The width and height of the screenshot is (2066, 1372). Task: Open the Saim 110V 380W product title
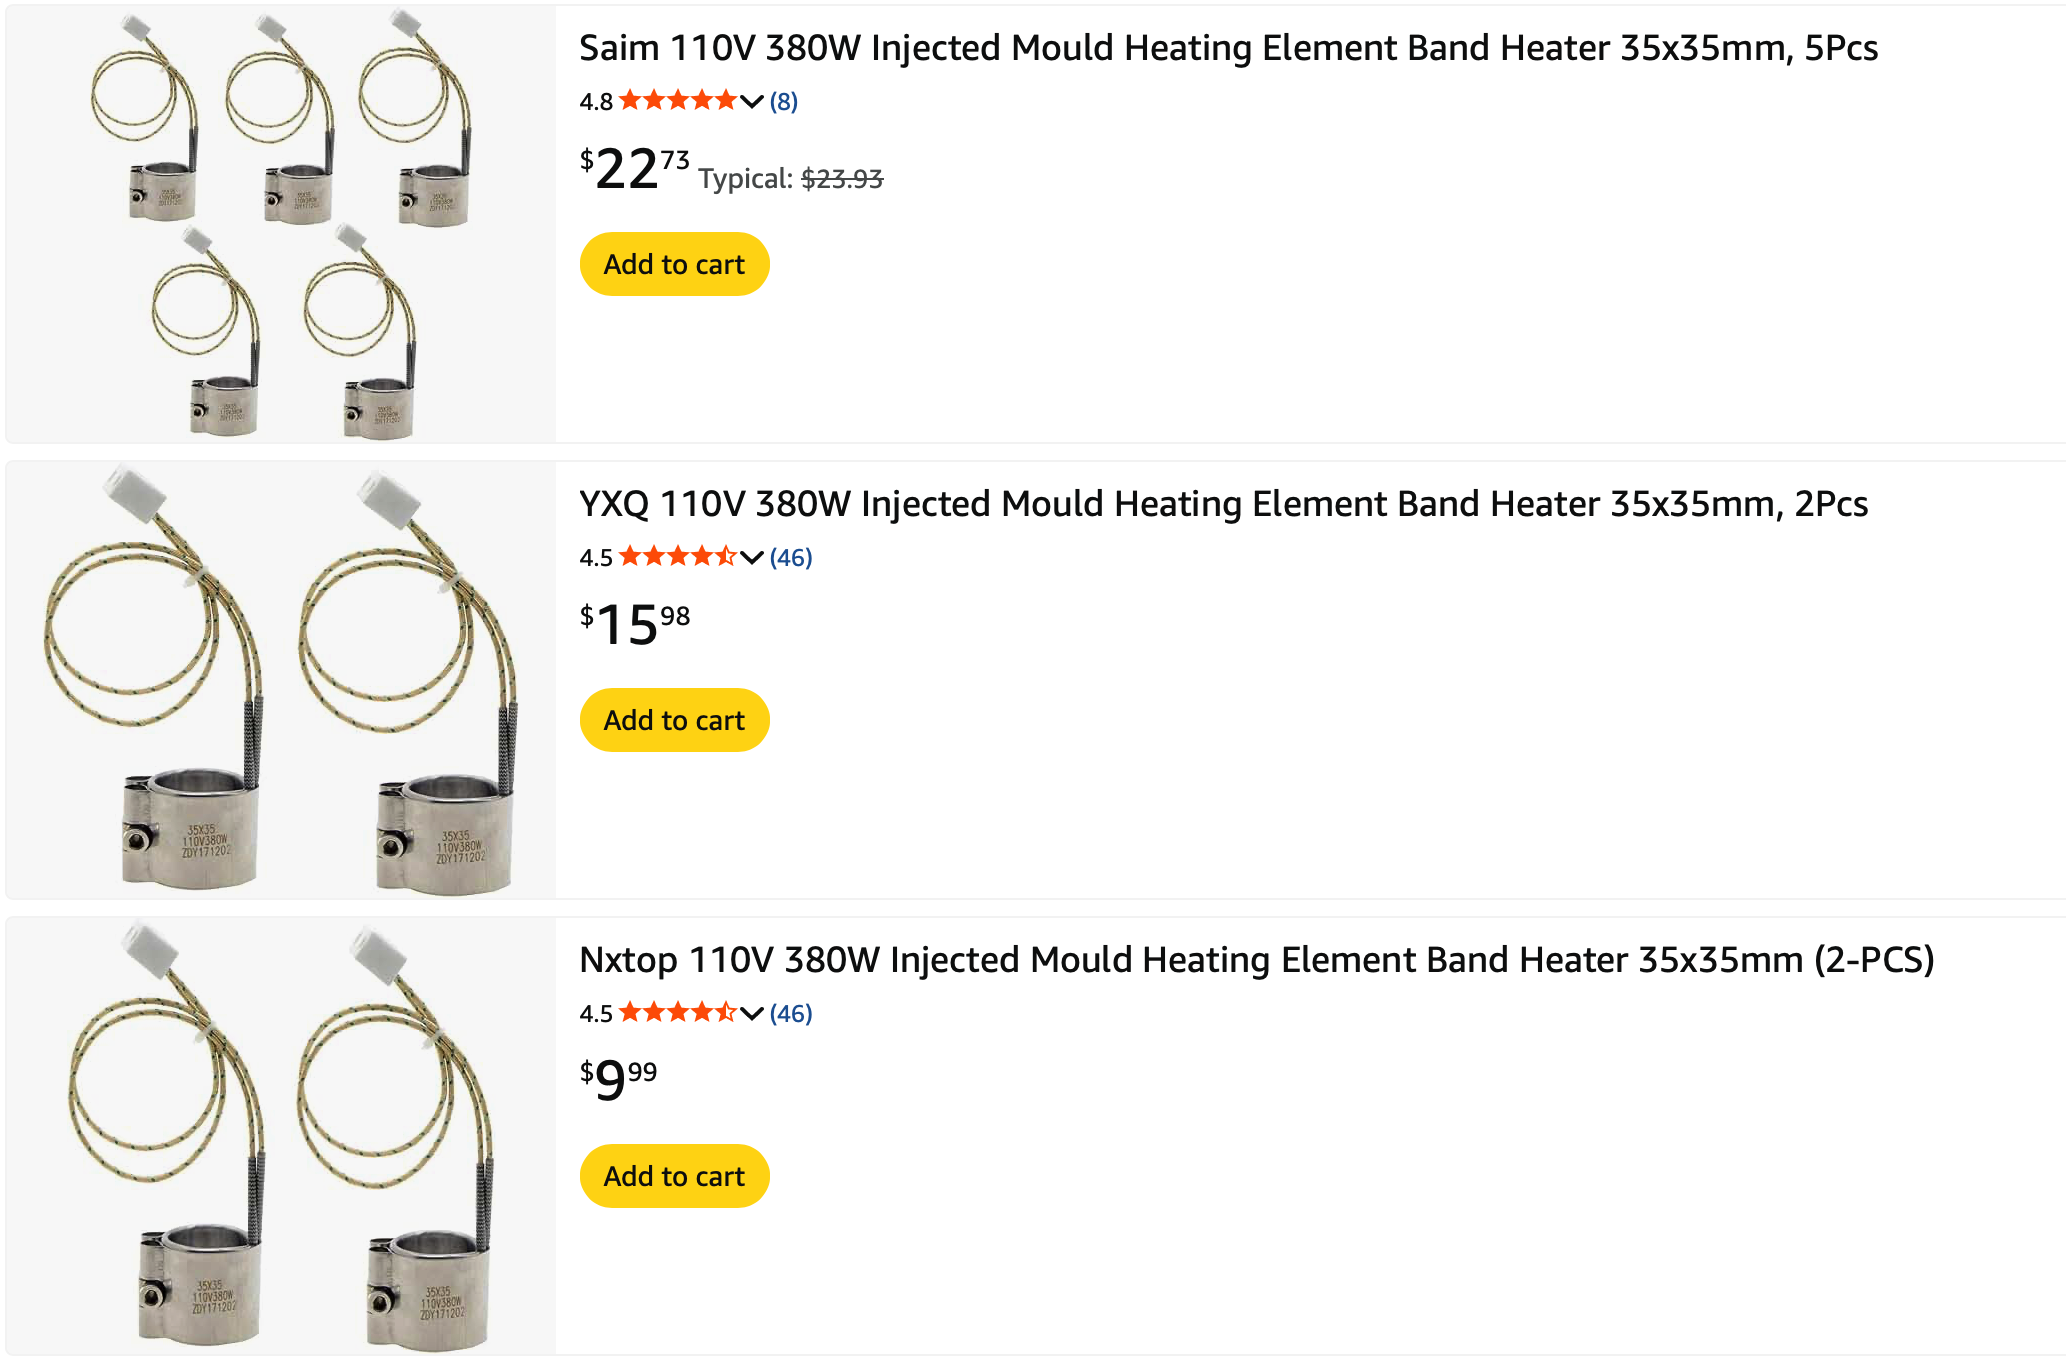1228,48
